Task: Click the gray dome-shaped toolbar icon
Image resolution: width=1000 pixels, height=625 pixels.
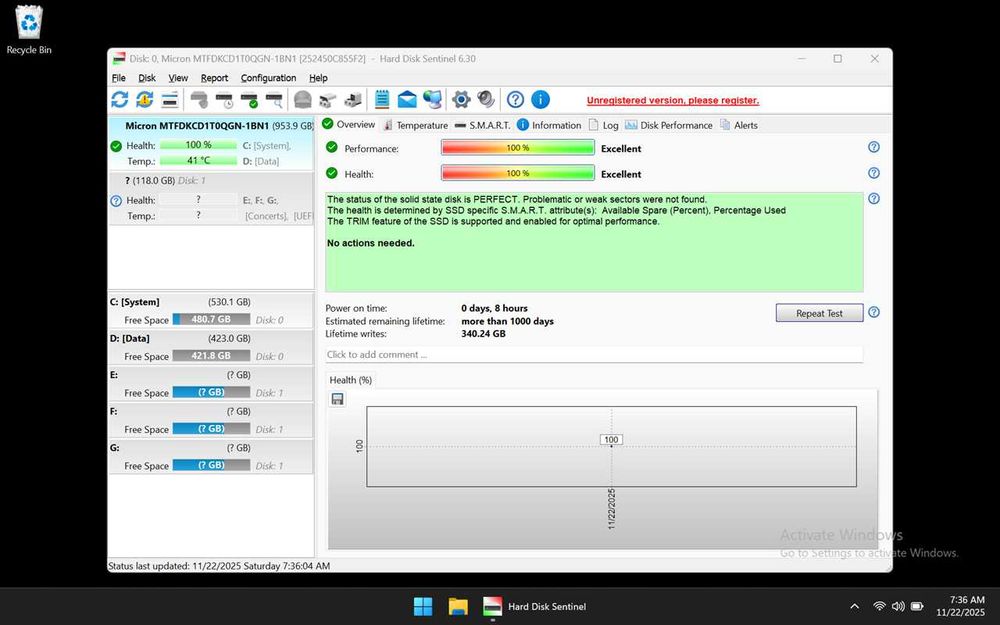Action: (302, 99)
